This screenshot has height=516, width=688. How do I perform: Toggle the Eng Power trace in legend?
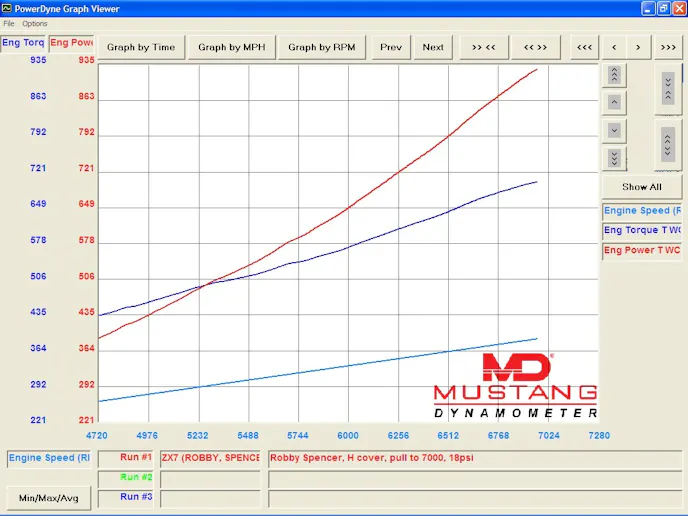[642, 250]
